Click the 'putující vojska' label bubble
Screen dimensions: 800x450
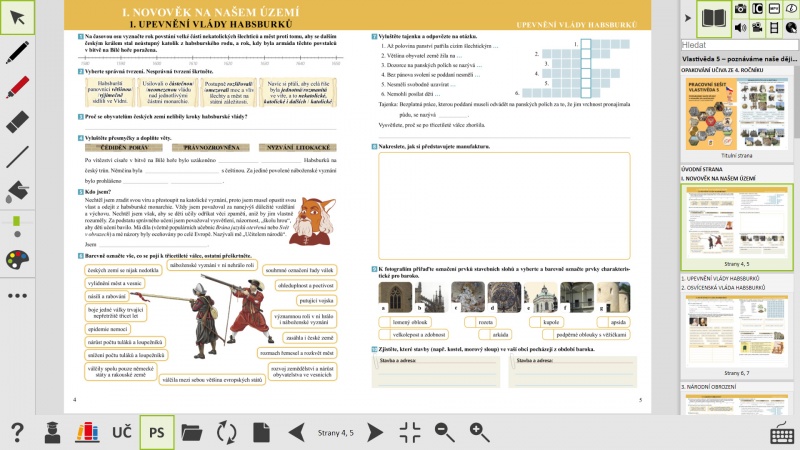(x=316, y=301)
